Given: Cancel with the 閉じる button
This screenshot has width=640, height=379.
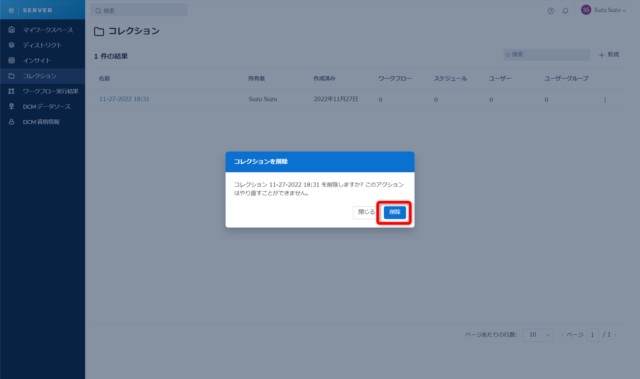Looking at the screenshot, I should pyautogui.click(x=366, y=212).
